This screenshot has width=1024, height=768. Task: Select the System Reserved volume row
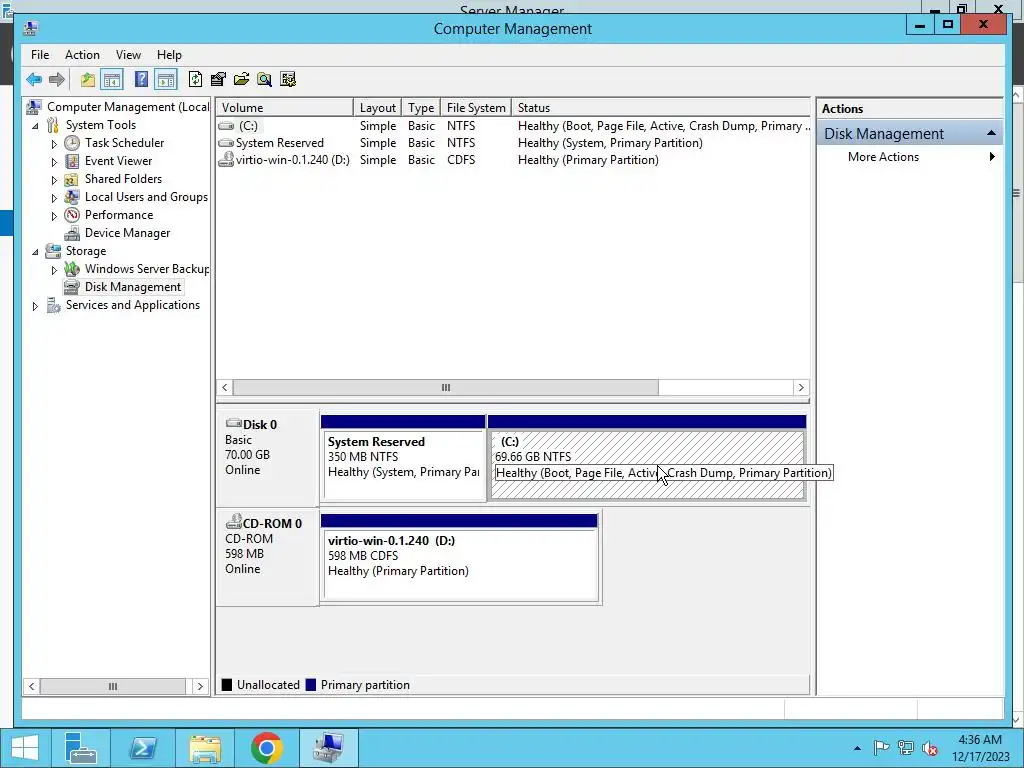(513, 143)
